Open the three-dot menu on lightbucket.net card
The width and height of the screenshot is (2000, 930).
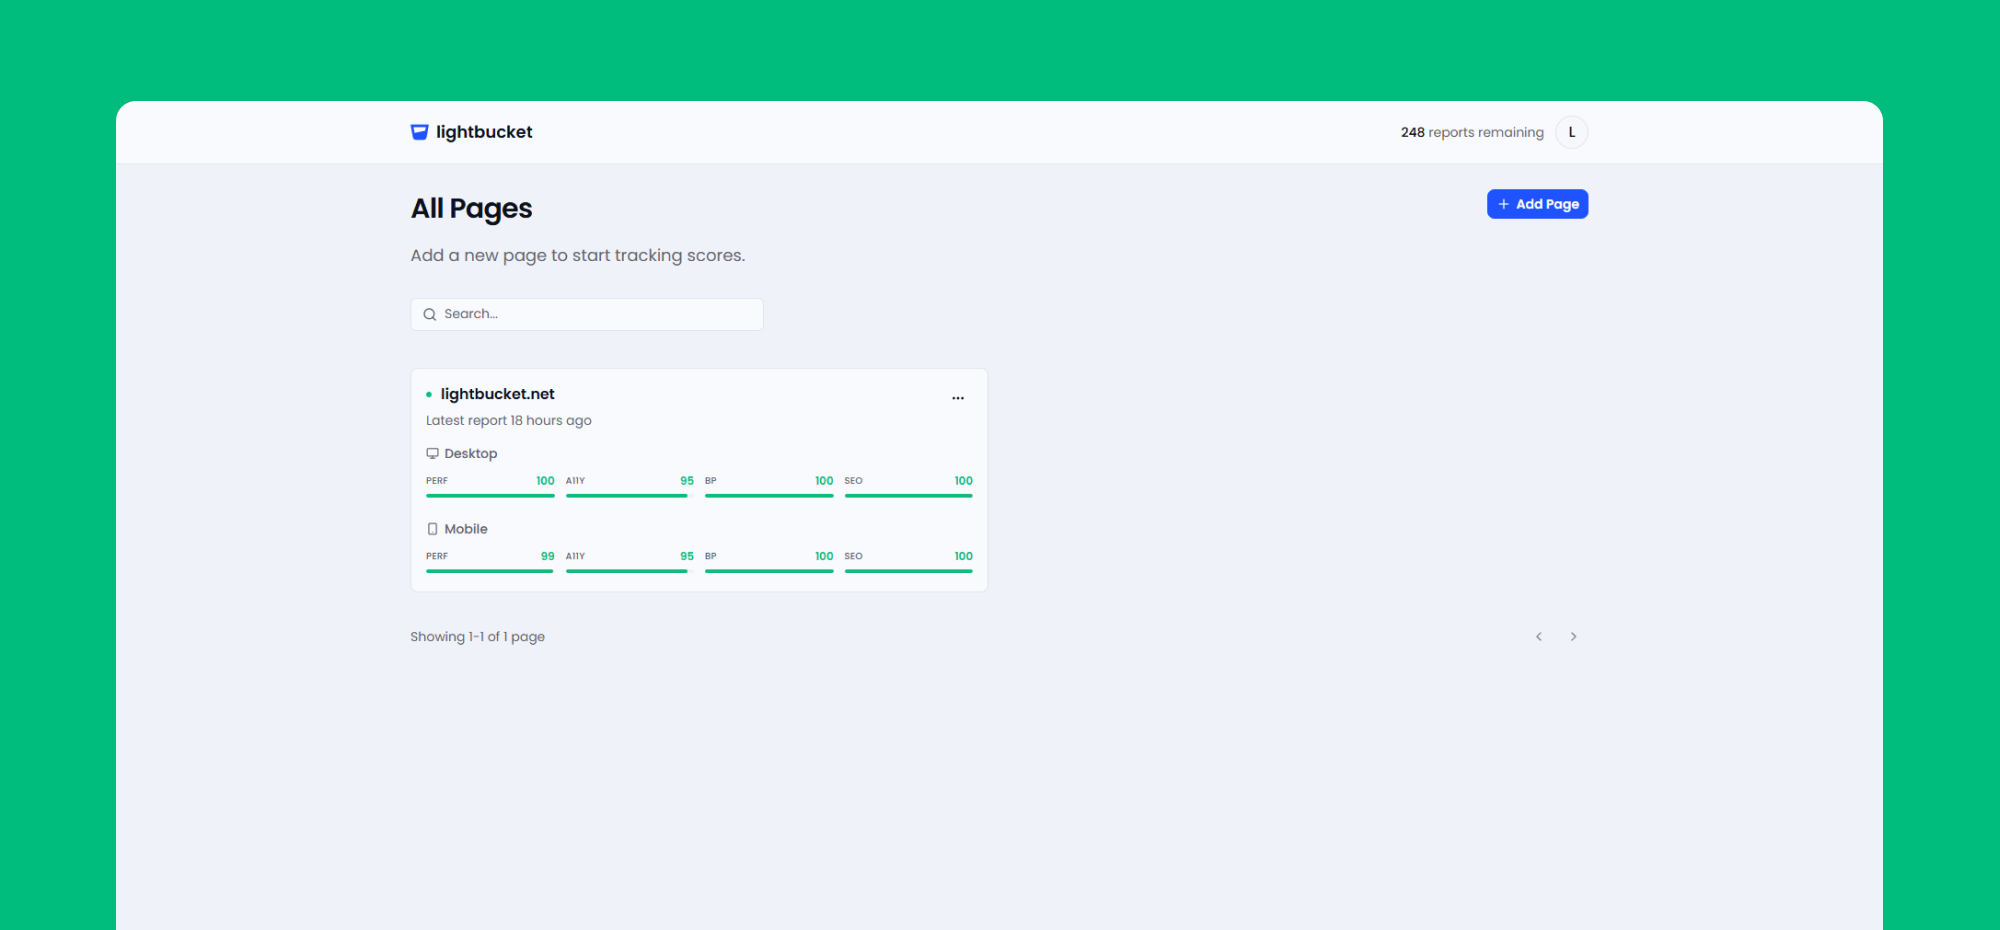pos(957,398)
